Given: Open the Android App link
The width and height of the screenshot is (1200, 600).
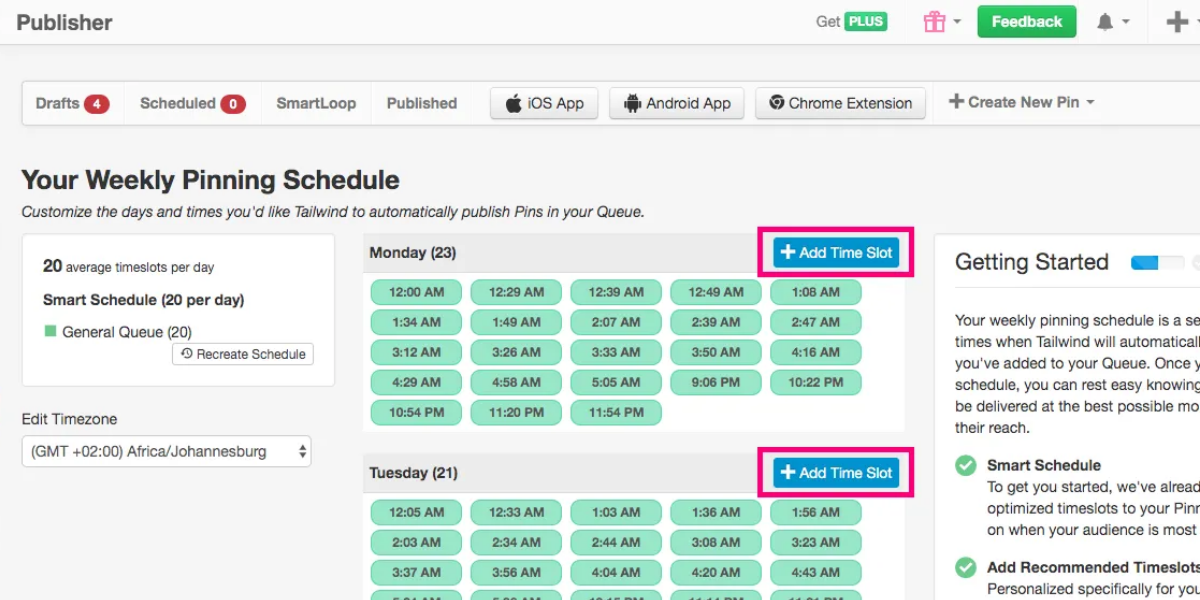Looking at the screenshot, I should tap(676, 103).
